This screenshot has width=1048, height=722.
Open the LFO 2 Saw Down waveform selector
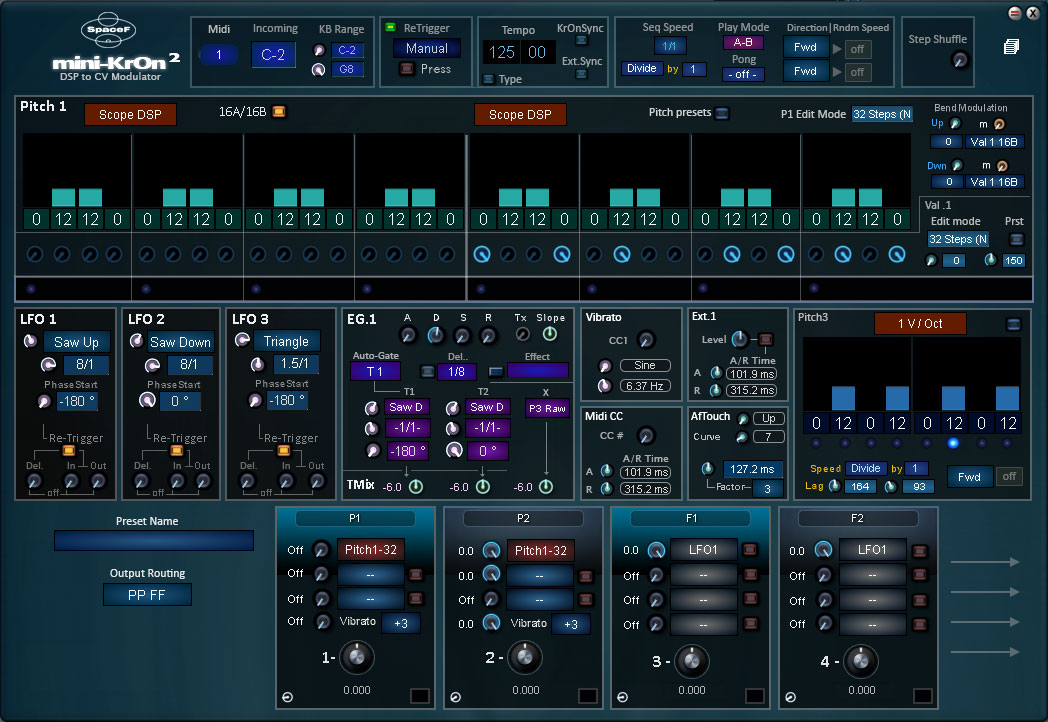(180, 342)
